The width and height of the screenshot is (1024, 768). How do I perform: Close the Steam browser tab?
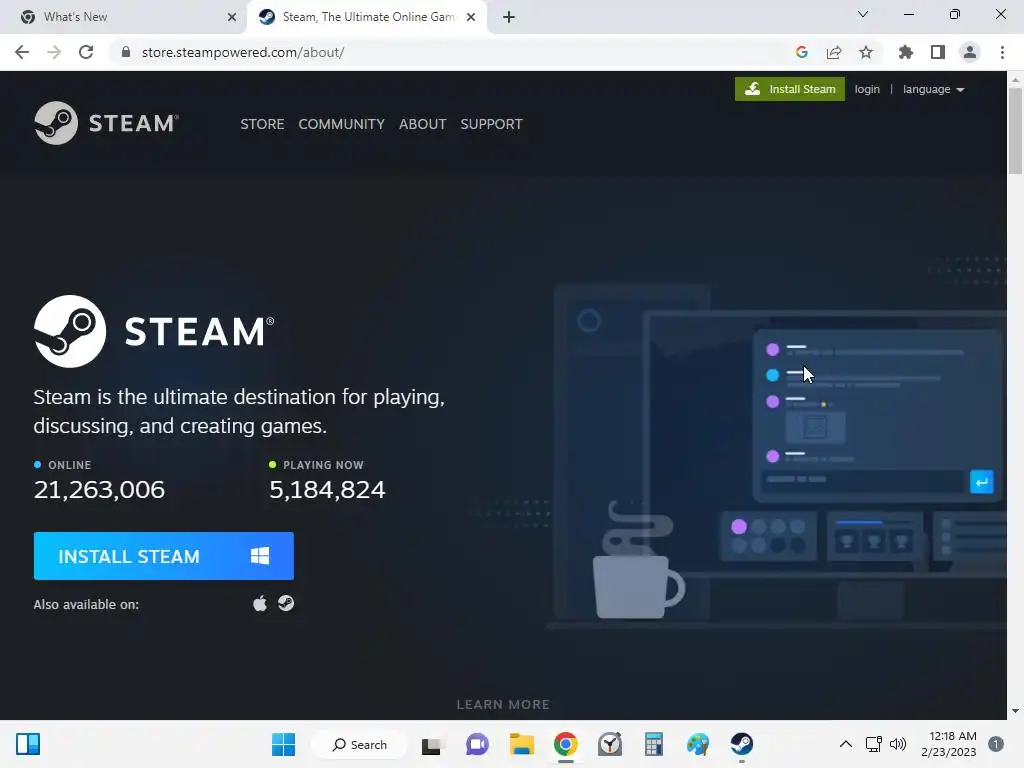471,17
